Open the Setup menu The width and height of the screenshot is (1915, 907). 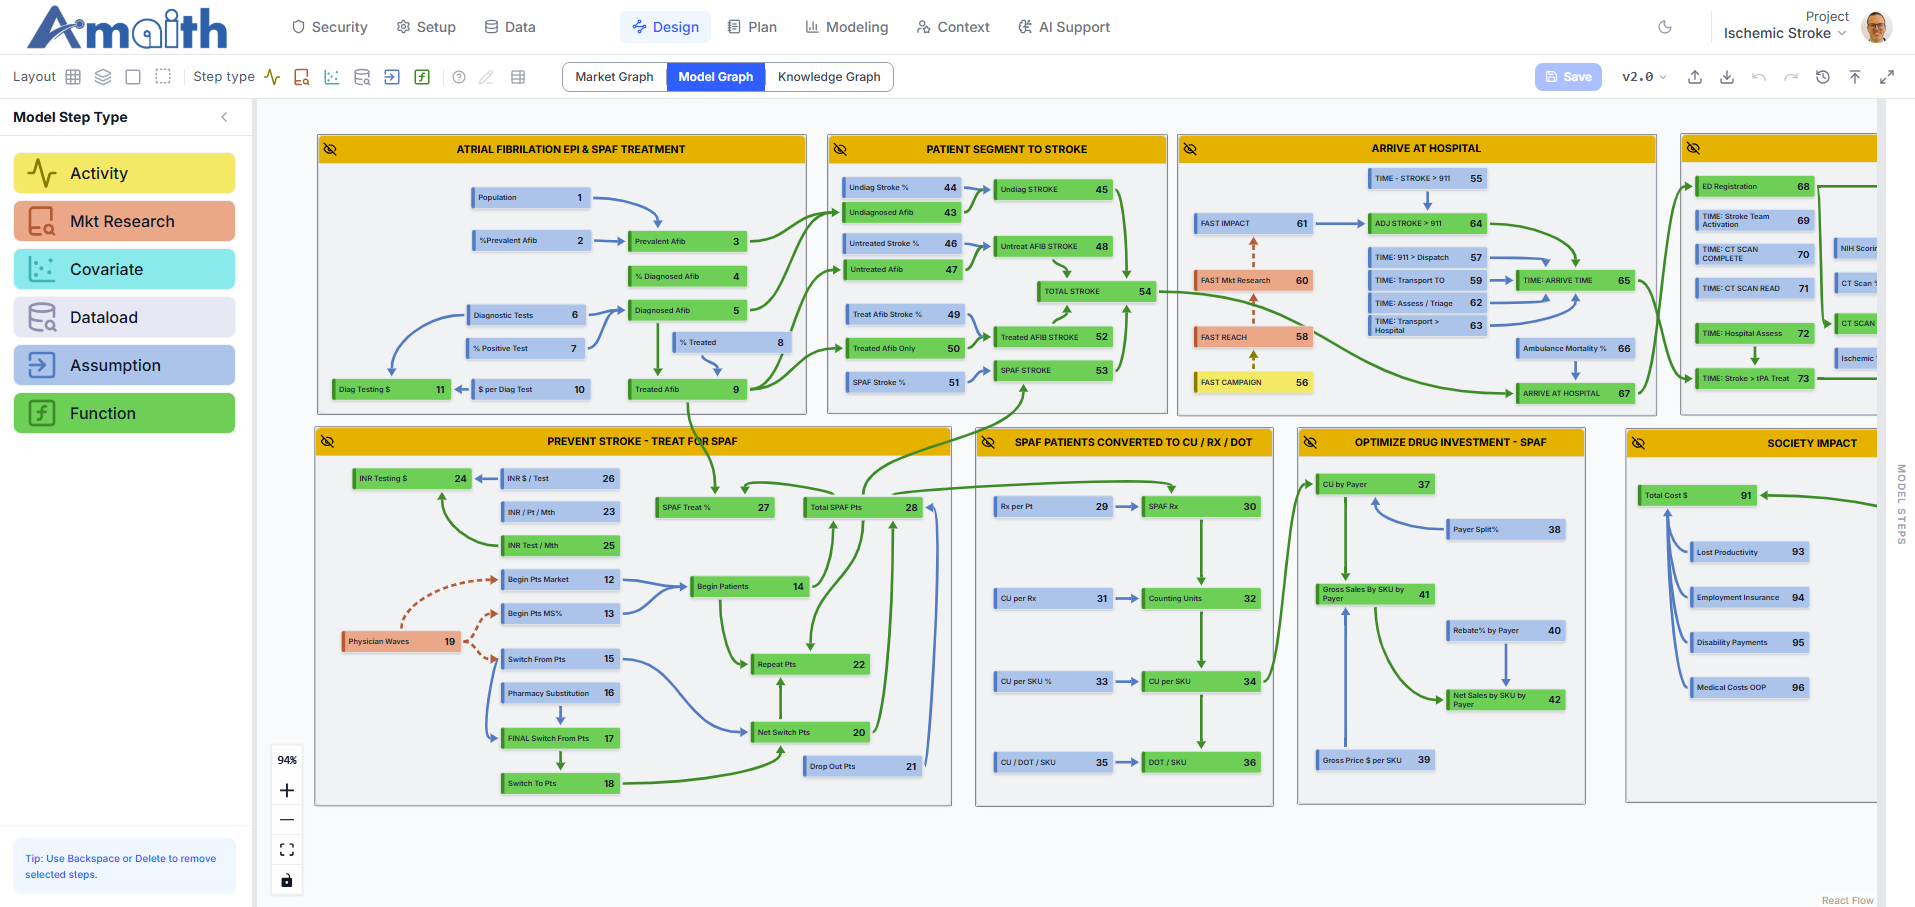point(426,27)
